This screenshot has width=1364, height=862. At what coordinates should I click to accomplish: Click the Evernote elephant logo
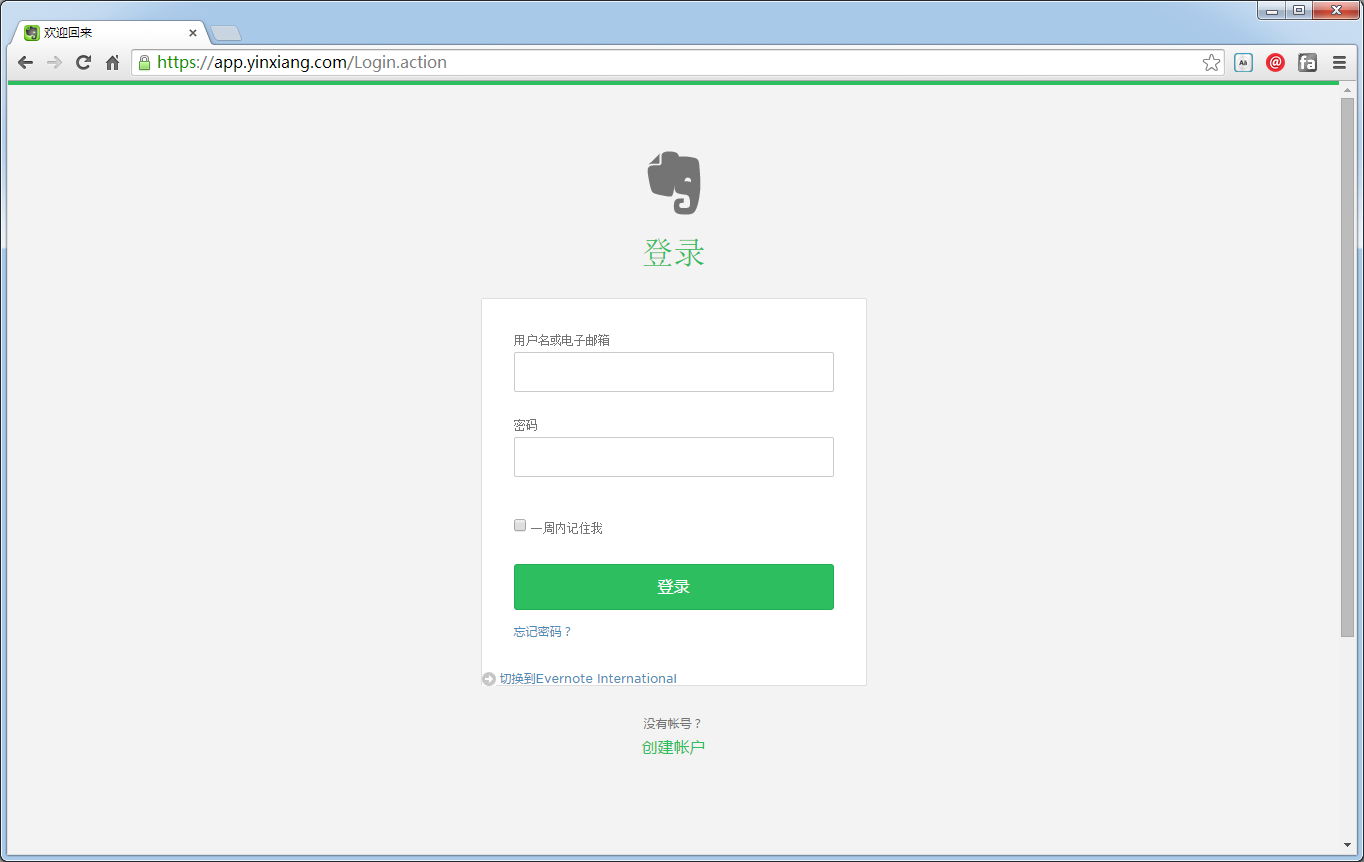(674, 183)
